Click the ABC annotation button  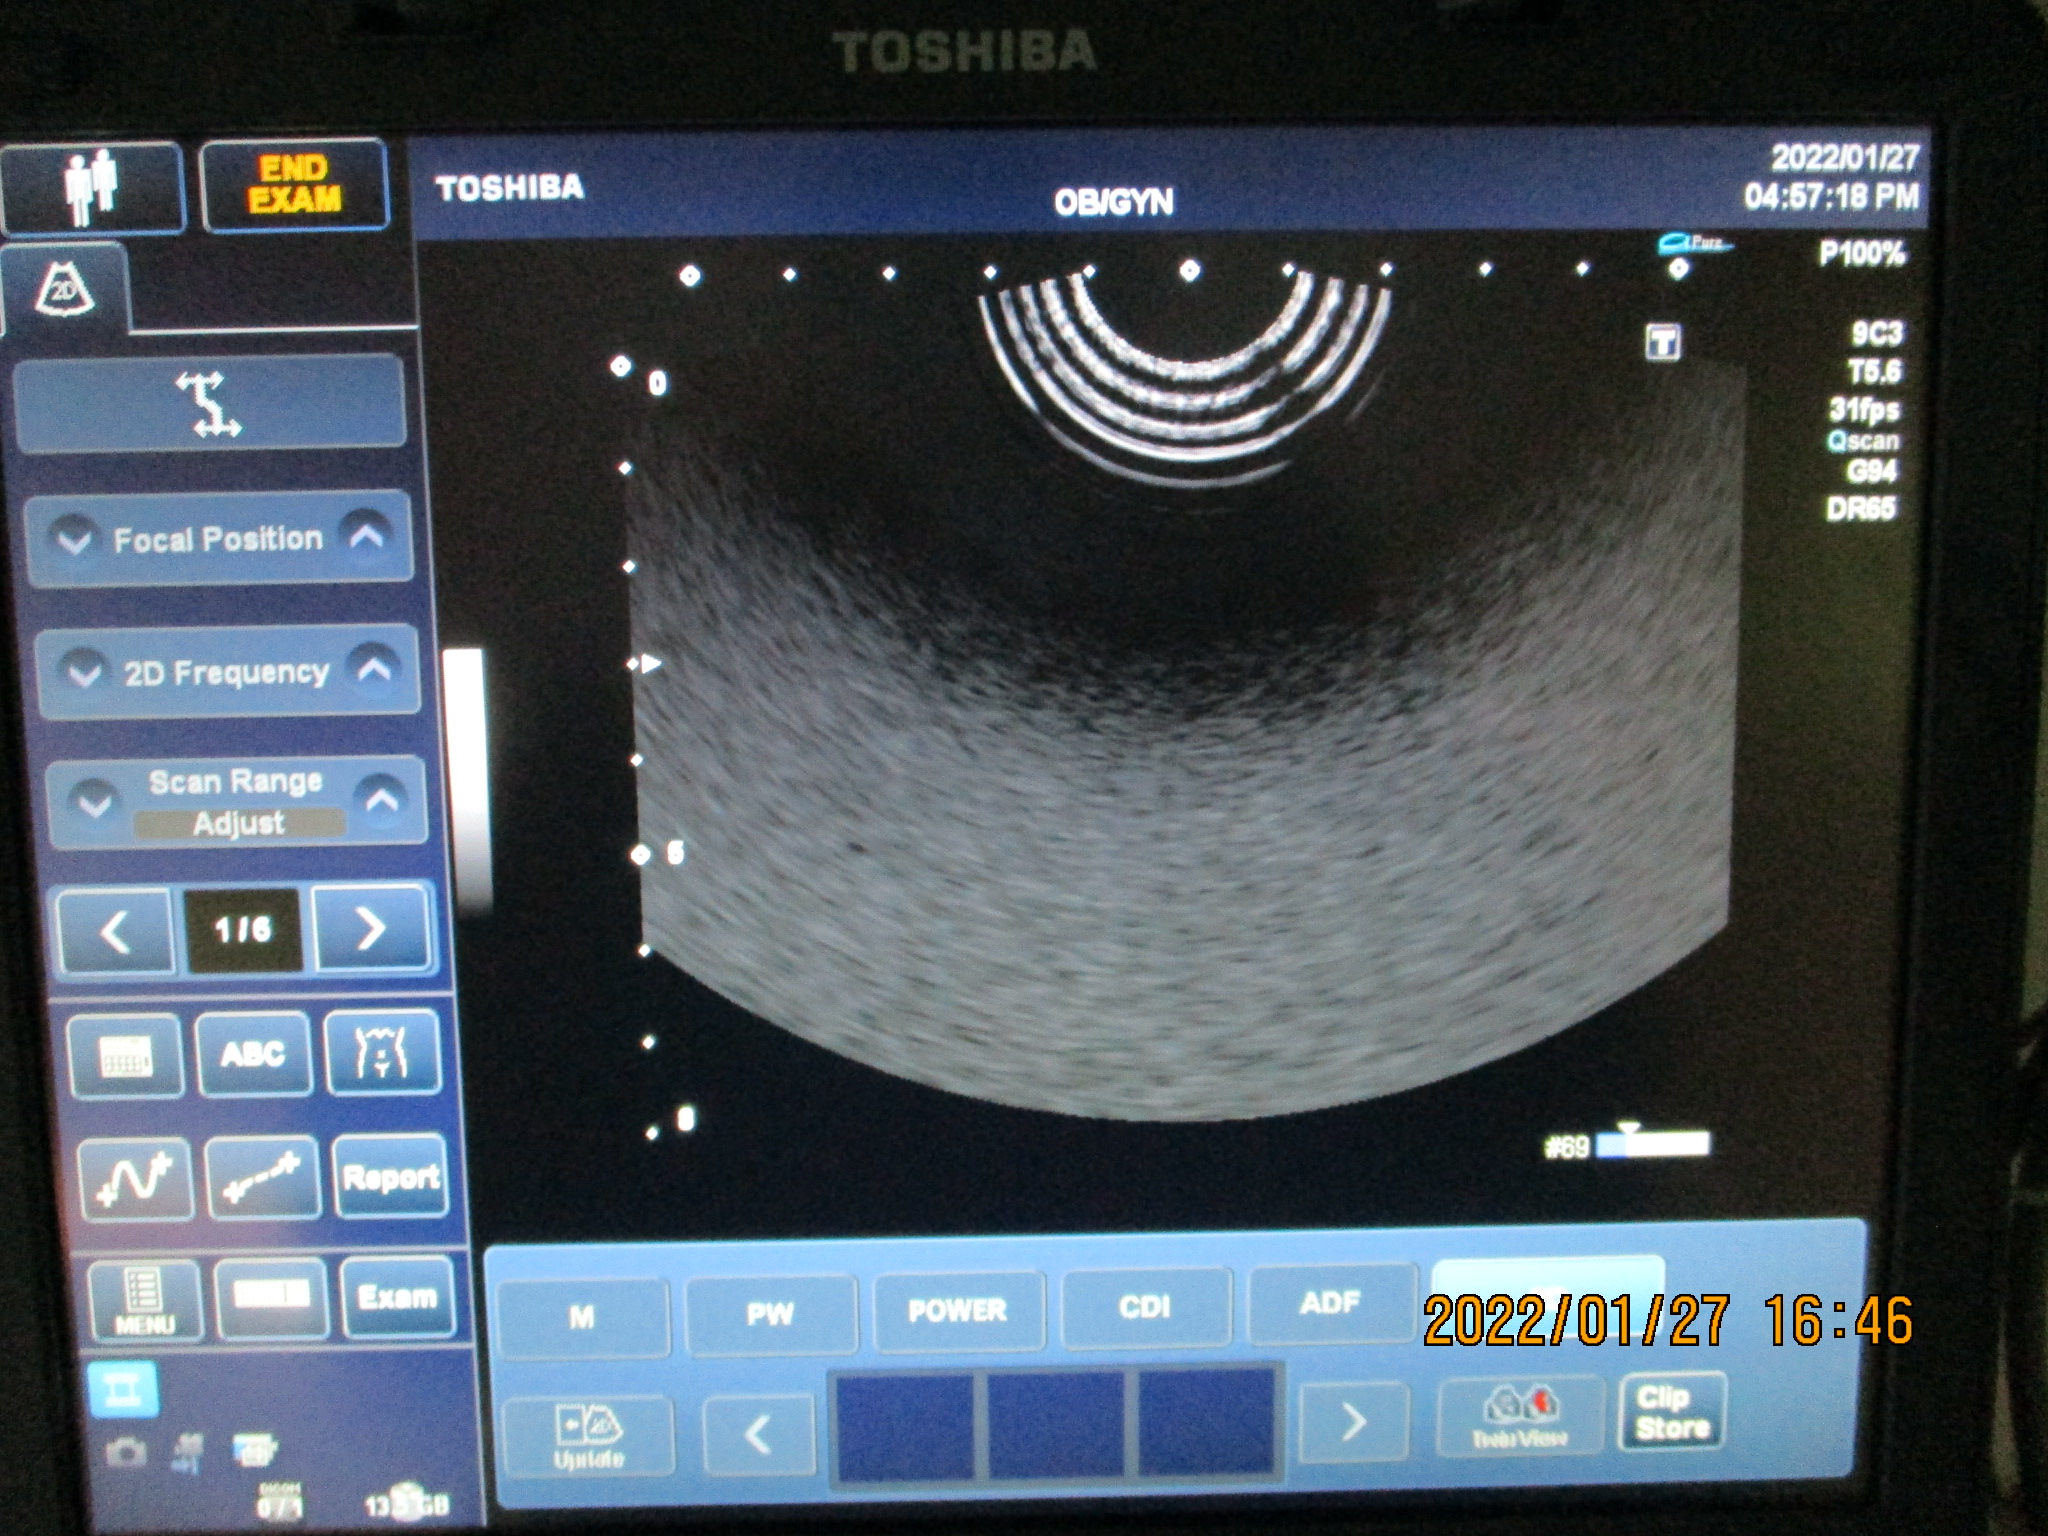(x=253, y=1054)
